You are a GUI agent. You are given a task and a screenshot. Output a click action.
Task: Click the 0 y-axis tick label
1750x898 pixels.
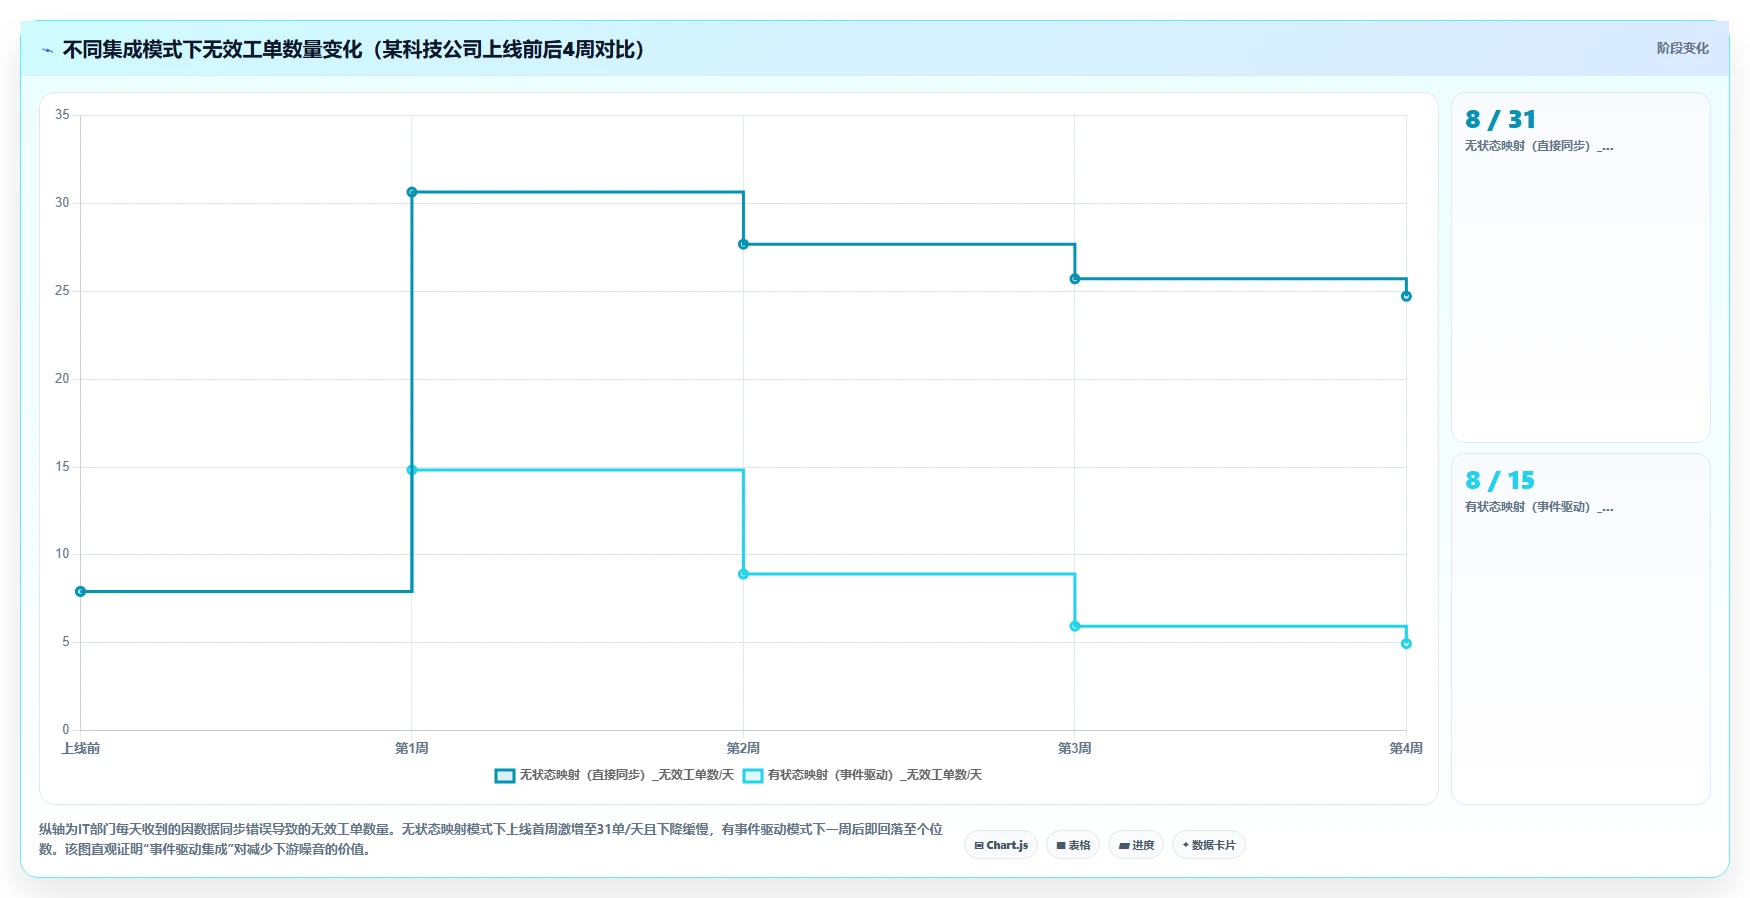point(66,730)
